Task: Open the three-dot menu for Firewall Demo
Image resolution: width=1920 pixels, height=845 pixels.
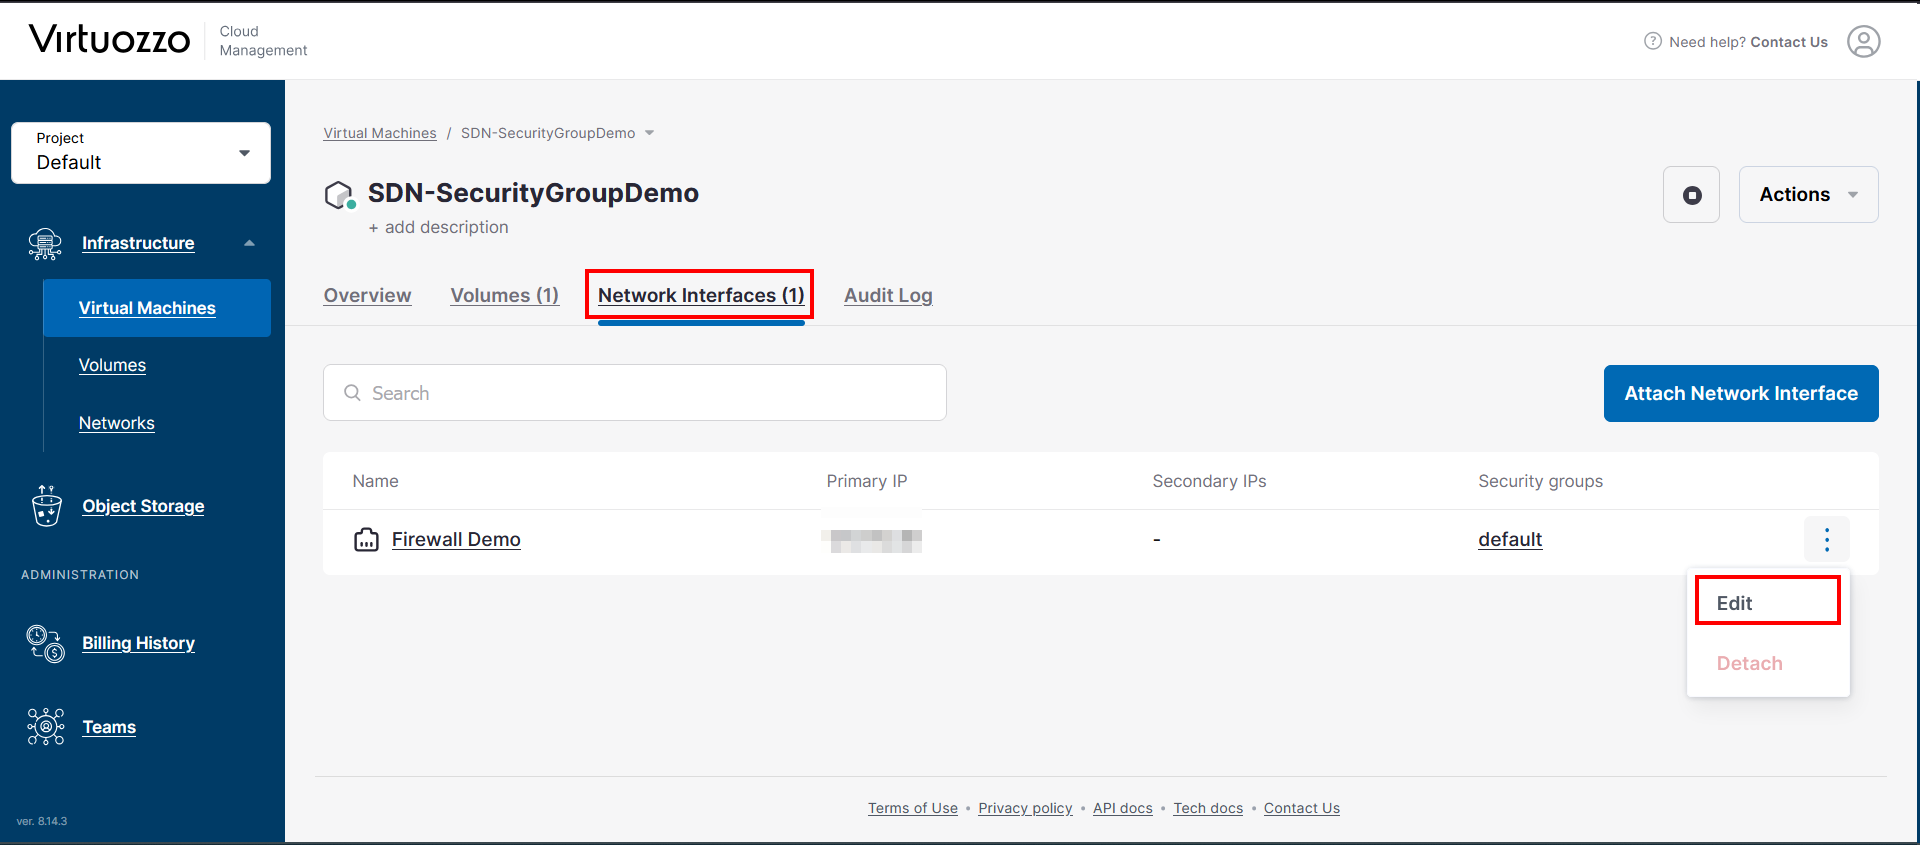Action: point(1827,540)
